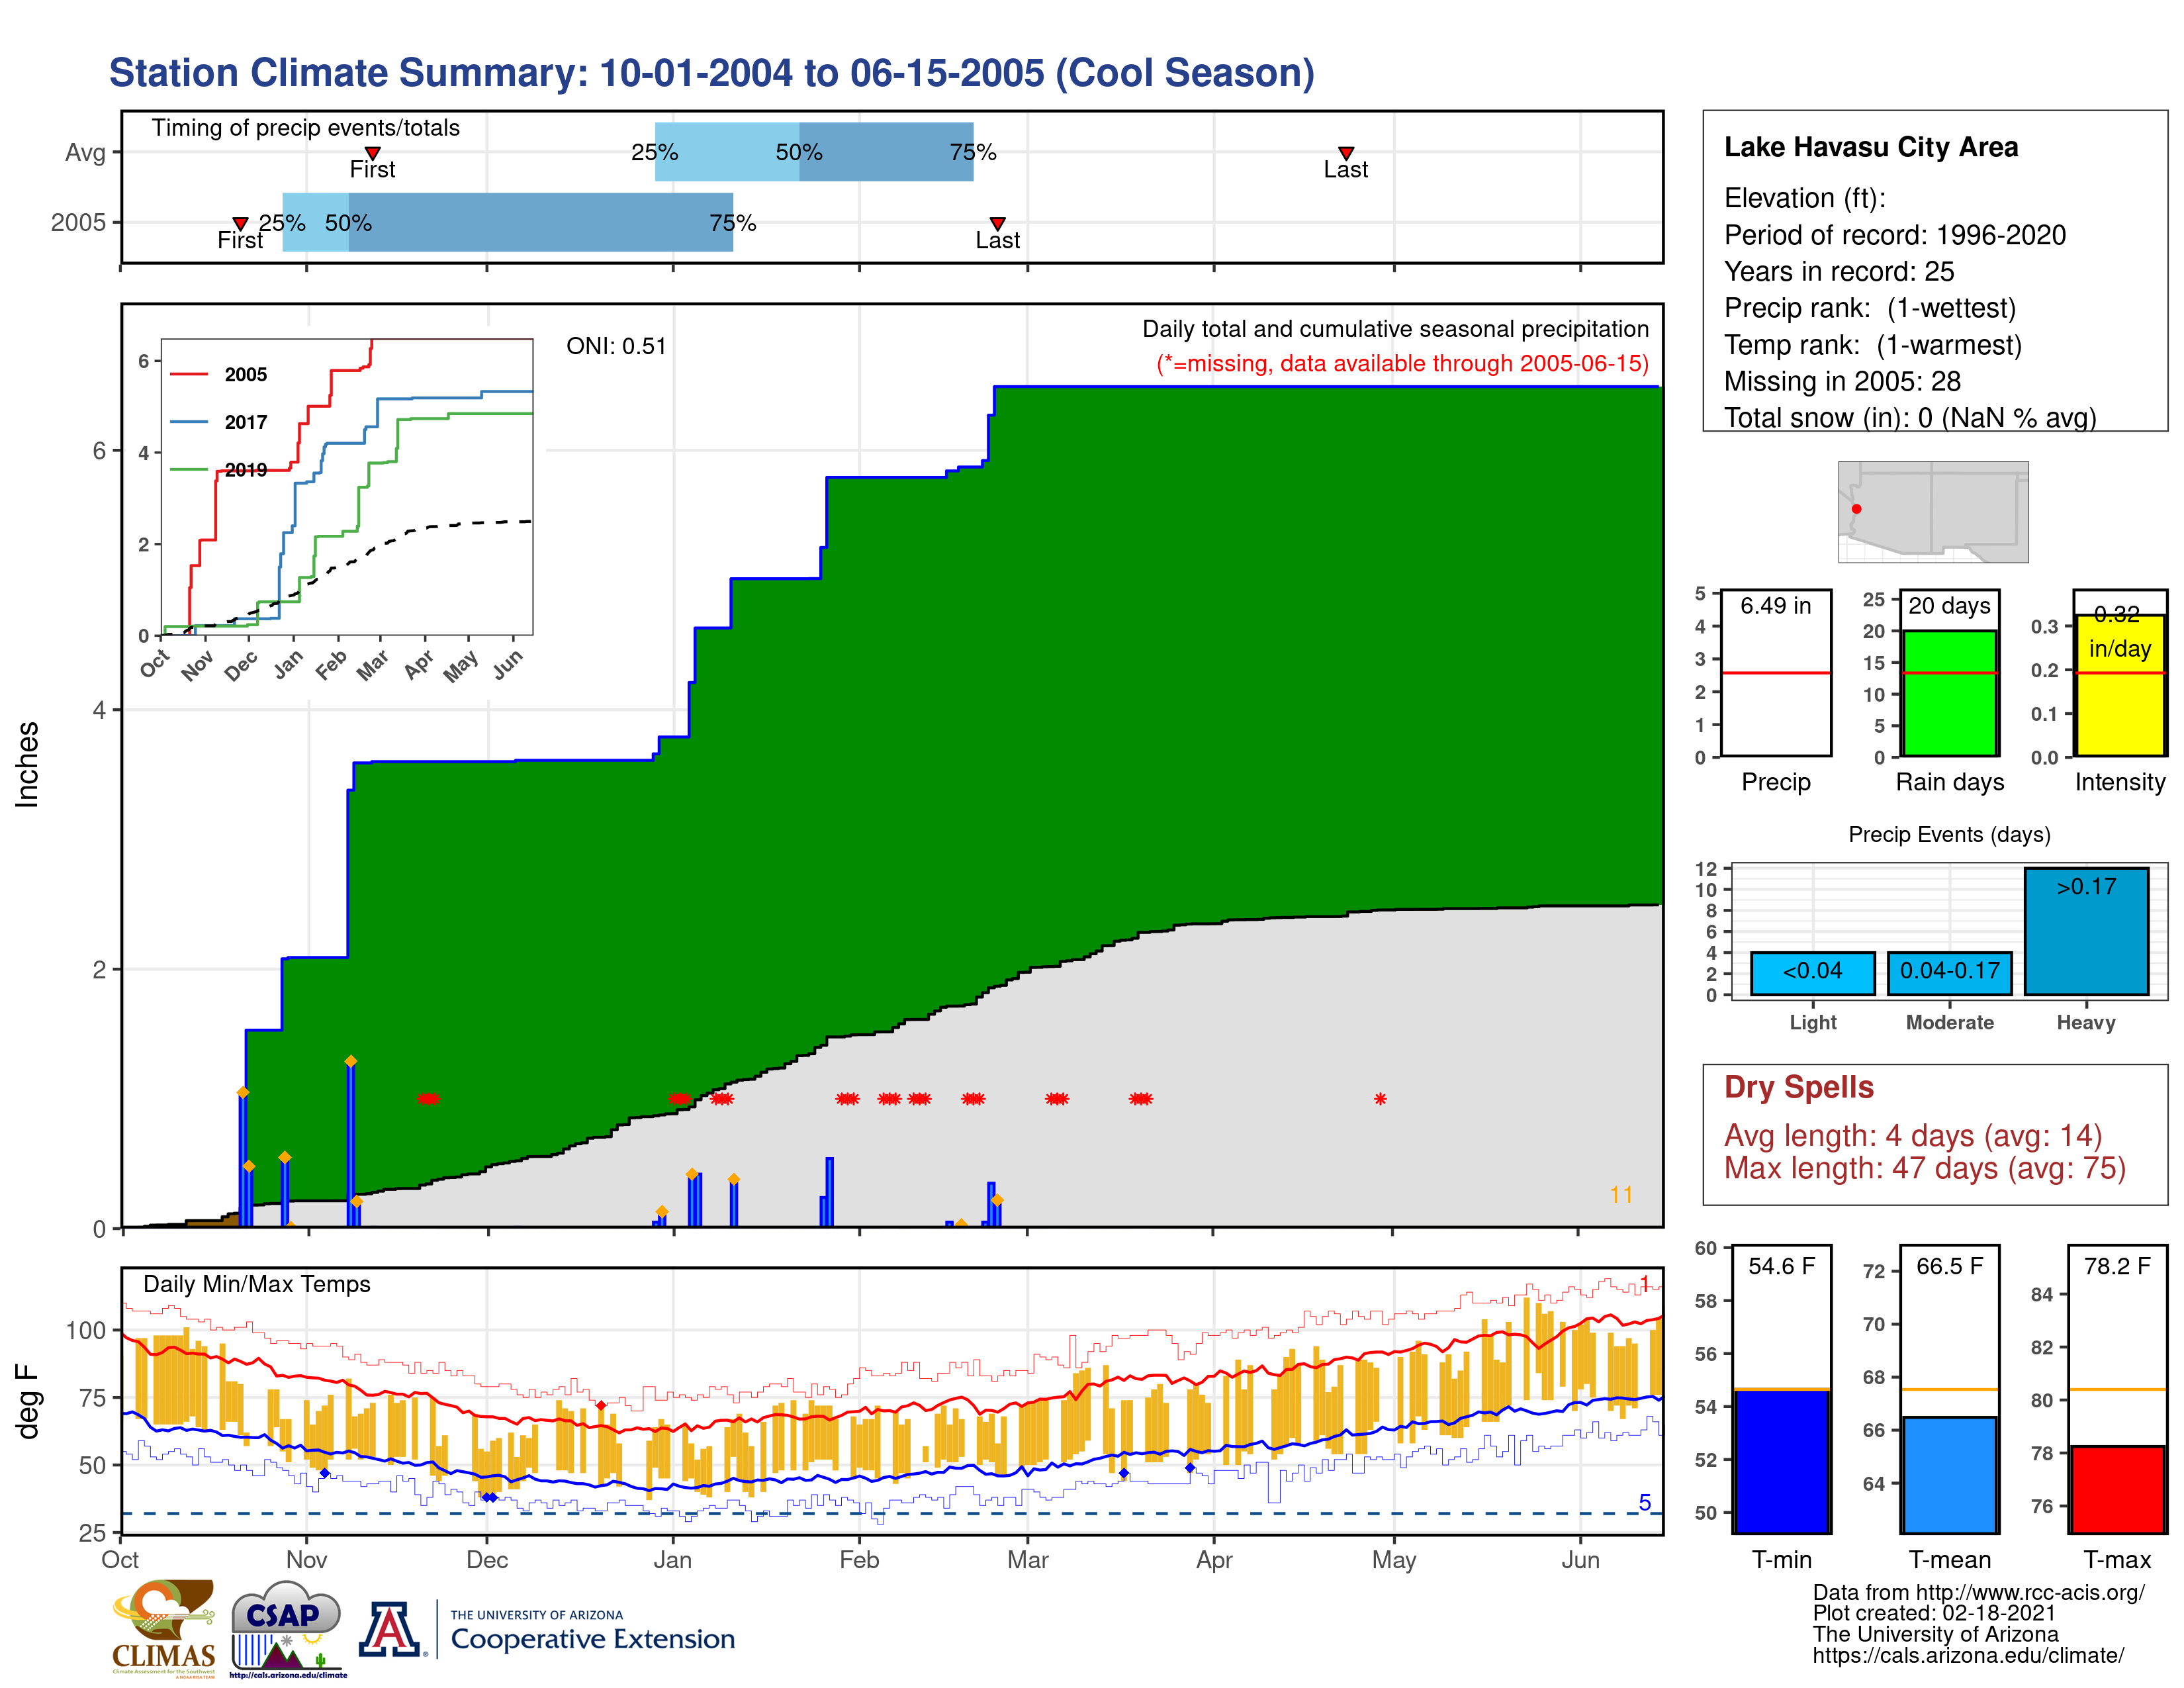The height and width of the screenshot is (1688, 2184).
Task: Click the Timing of precip events/totals label
Action: (305, 128)
